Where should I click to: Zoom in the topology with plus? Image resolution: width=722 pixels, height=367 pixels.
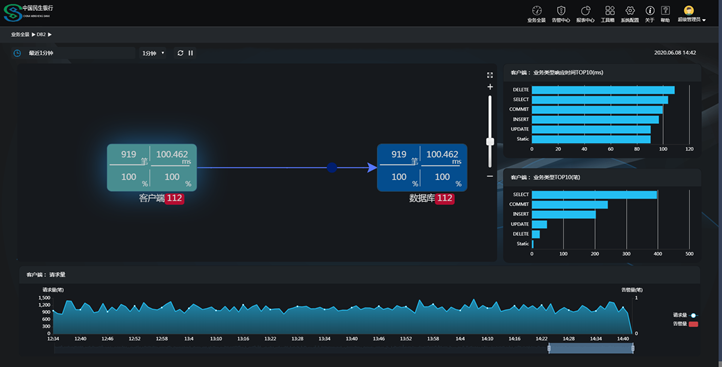tap(490, 87)
